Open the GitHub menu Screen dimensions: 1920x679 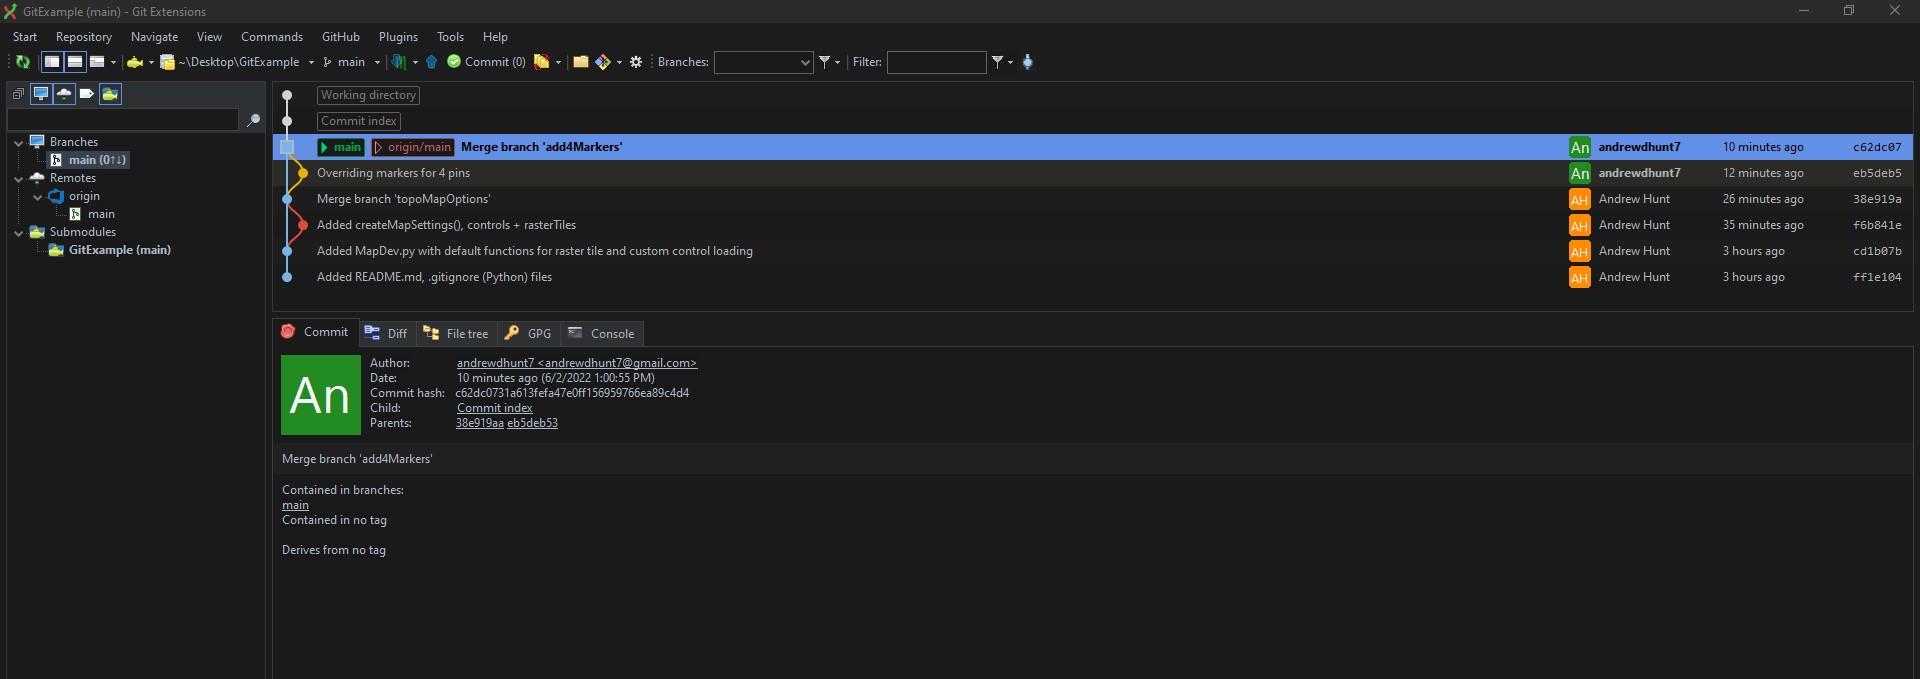[341, 37]
